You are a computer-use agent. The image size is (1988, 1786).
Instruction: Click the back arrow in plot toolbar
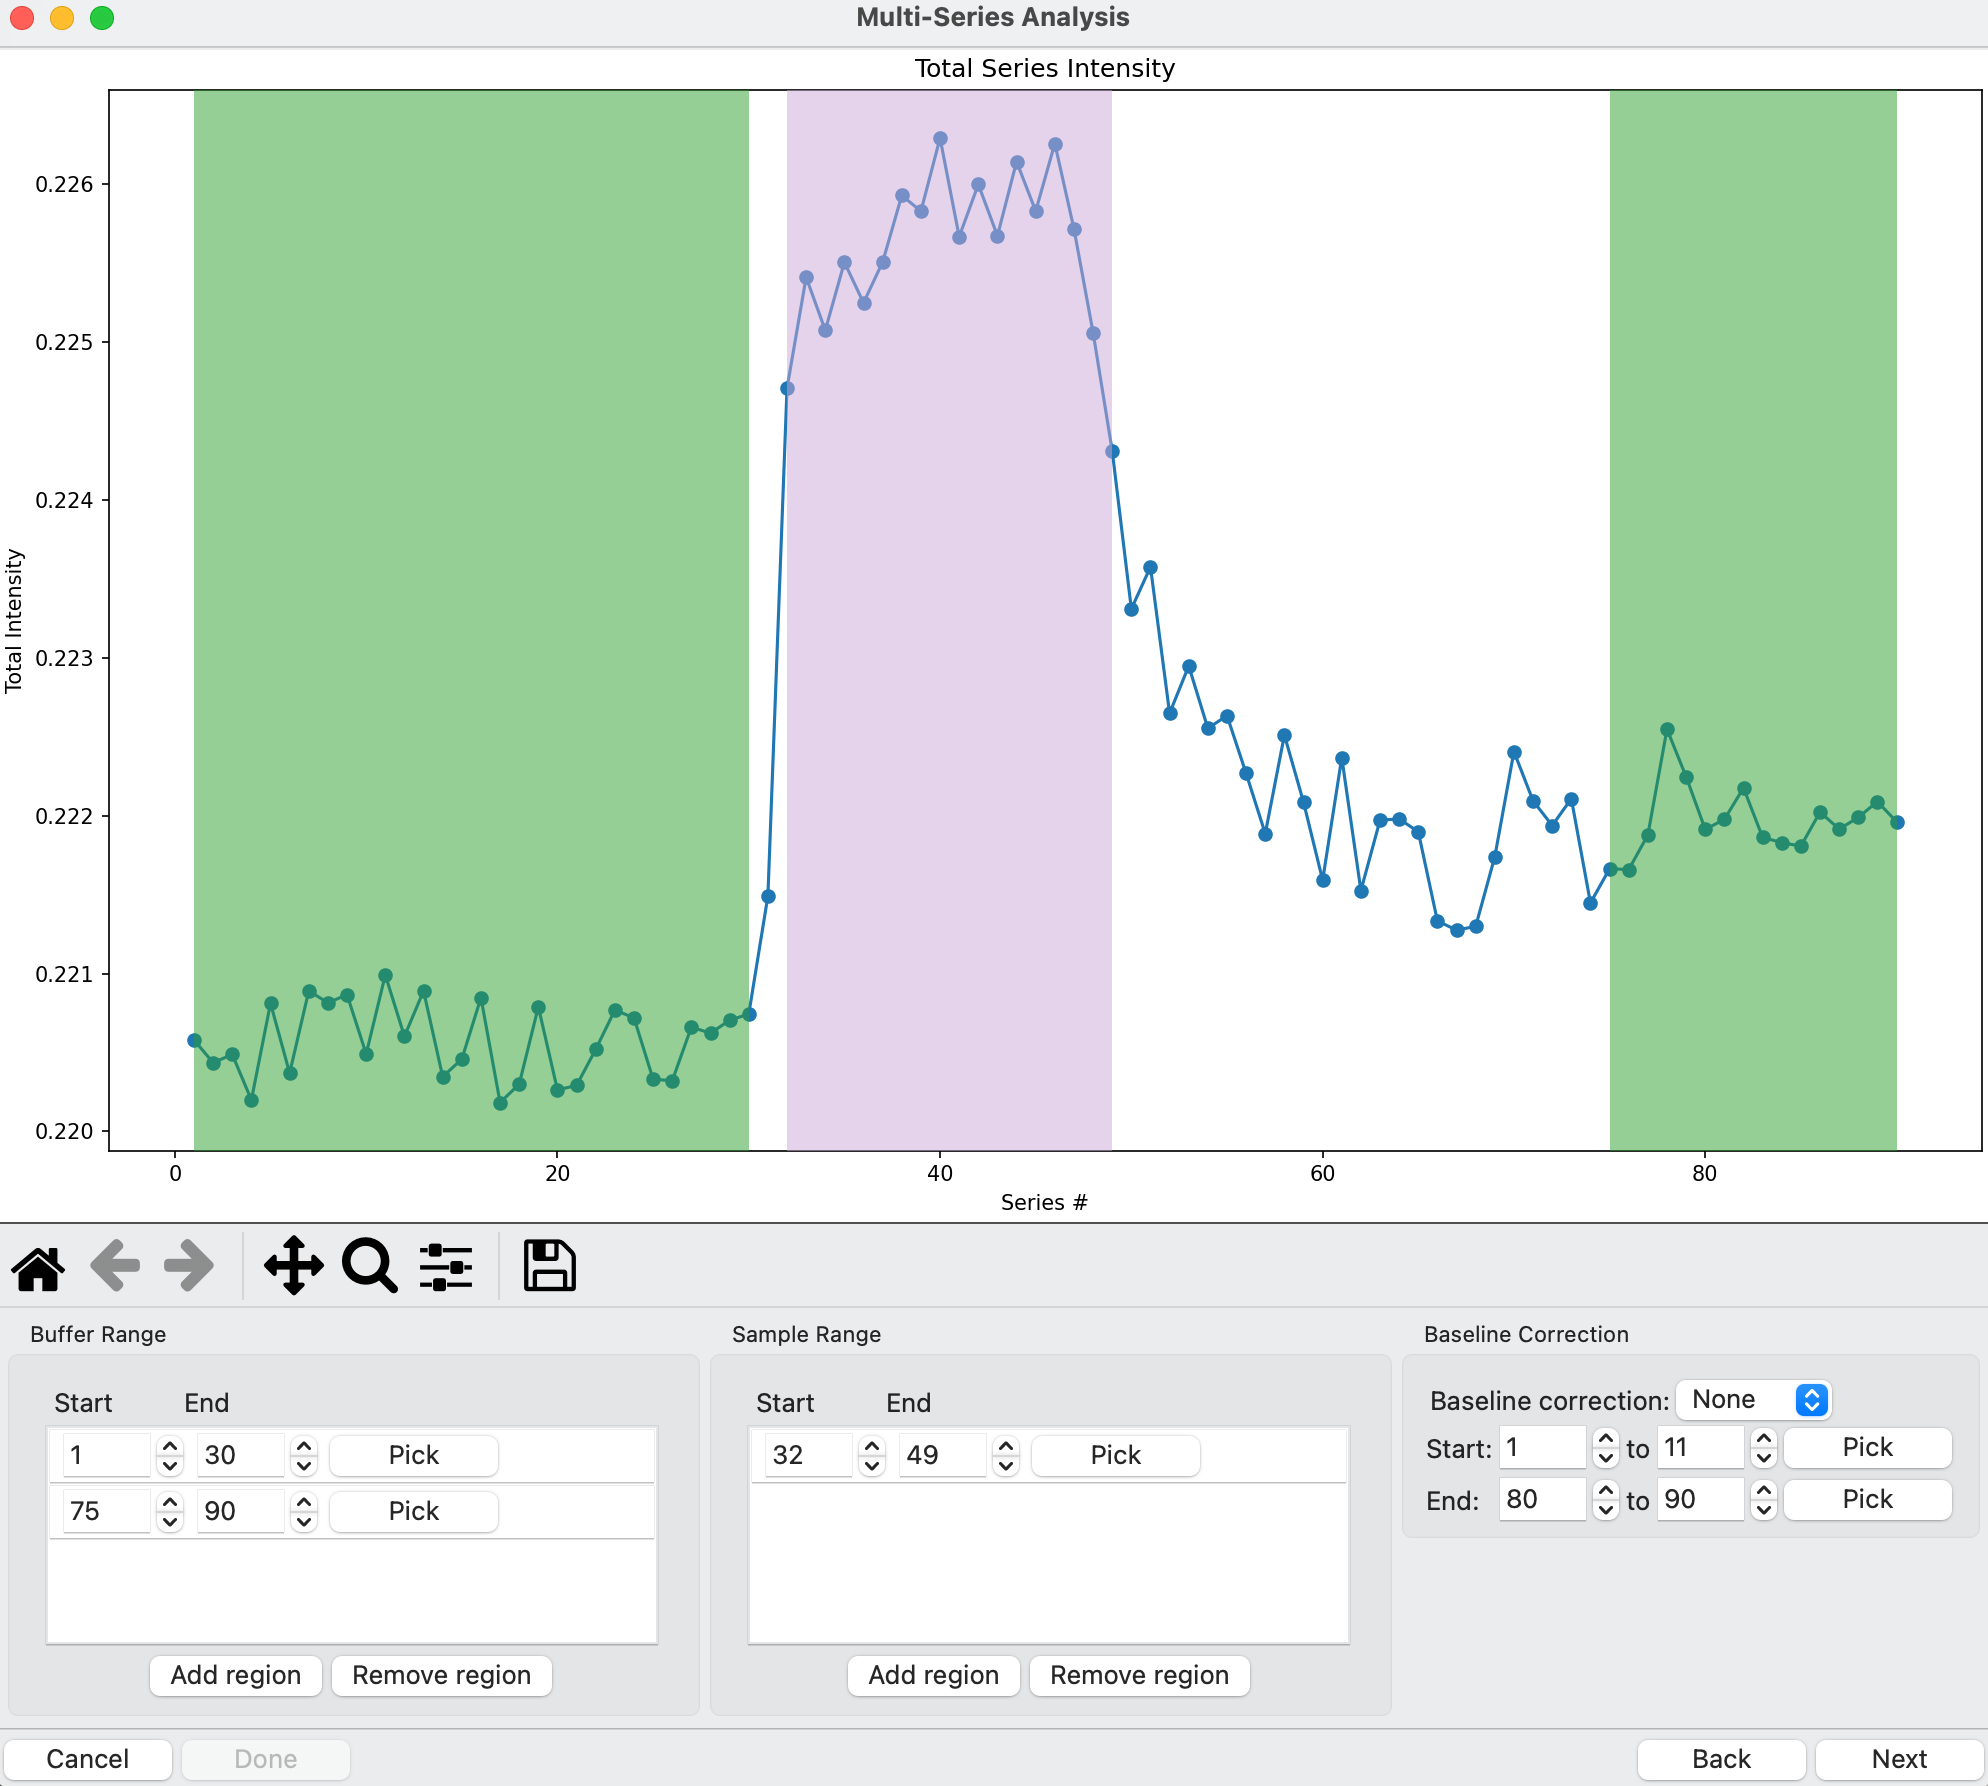point(114,1267)
